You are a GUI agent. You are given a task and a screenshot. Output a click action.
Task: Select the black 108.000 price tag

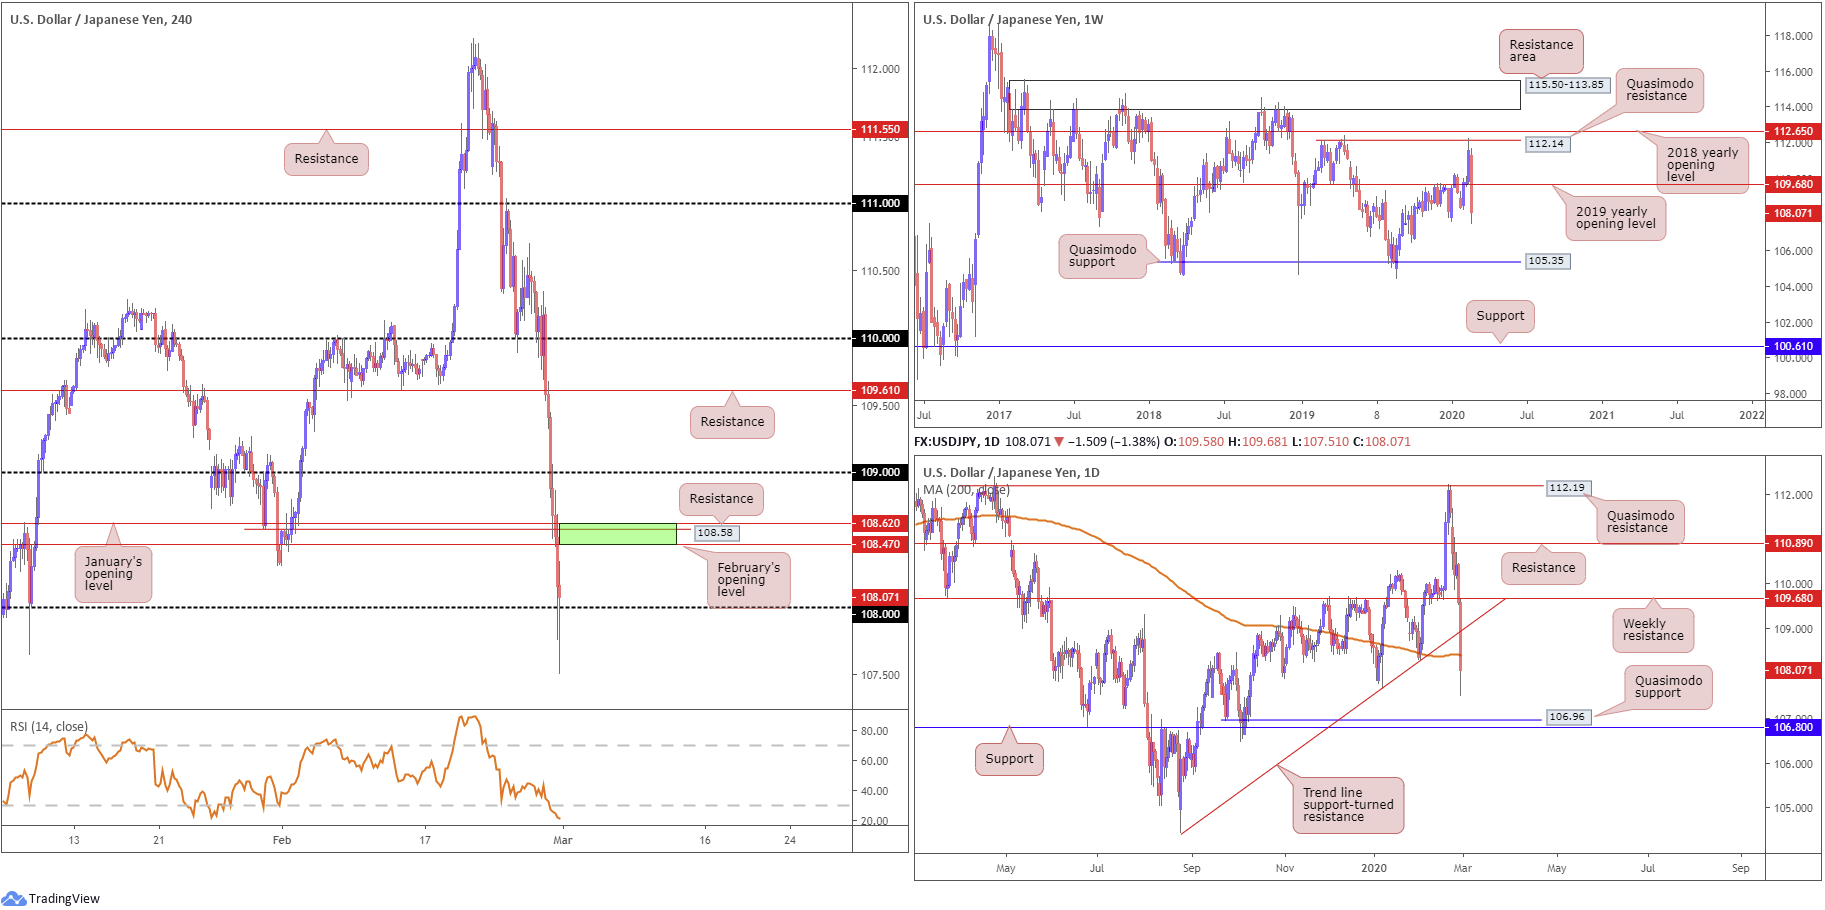880,614
